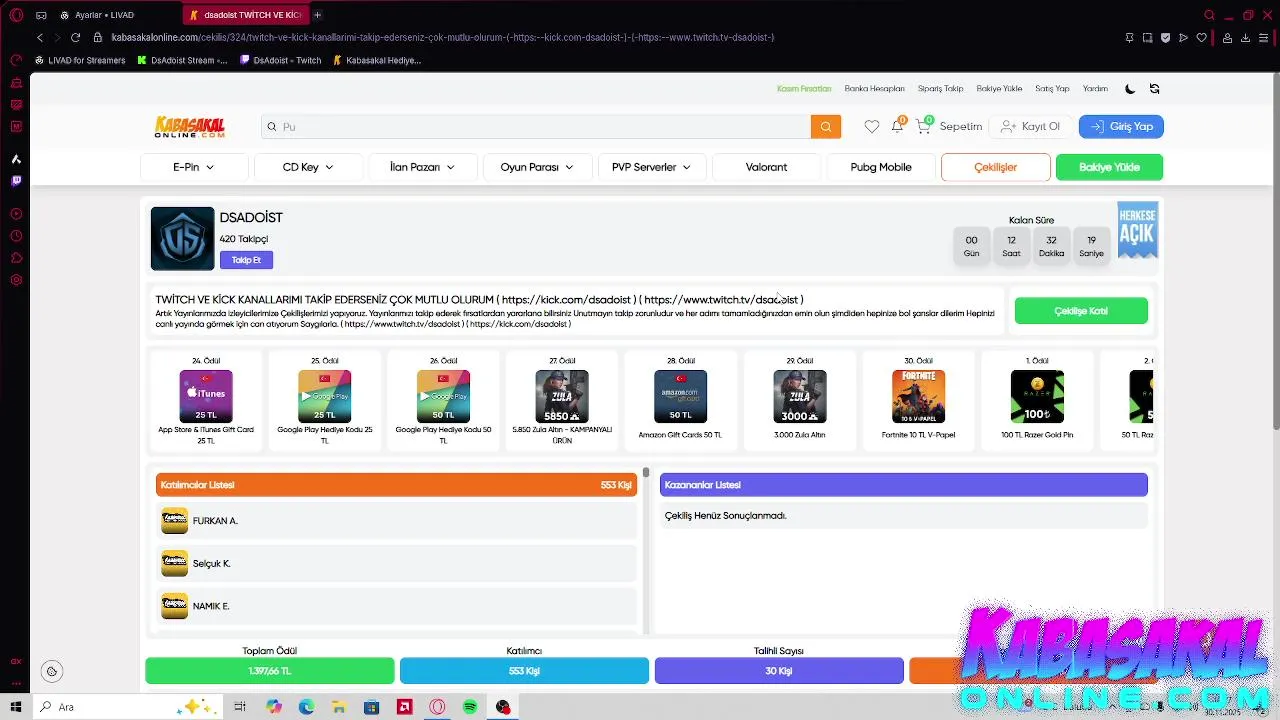Click the Çekilişe Katıl button
Viewport: 1280px width, 720px height.
[1081, 311]
